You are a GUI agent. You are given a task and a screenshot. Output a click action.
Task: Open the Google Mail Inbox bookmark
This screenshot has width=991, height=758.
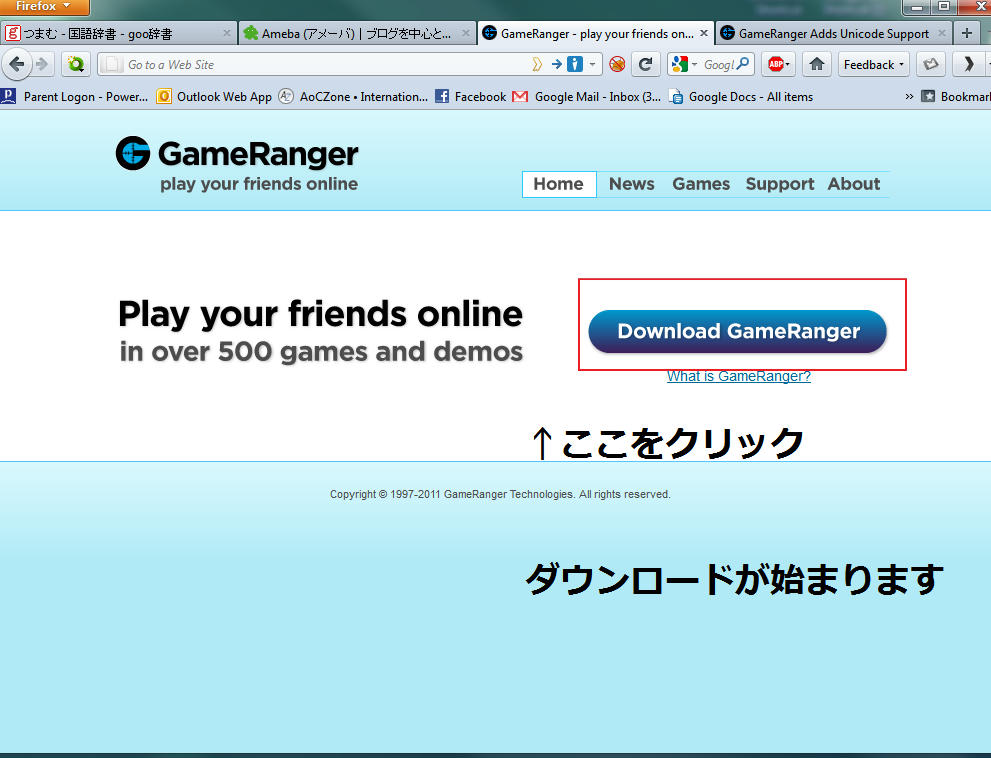click(x=586, y=97)
